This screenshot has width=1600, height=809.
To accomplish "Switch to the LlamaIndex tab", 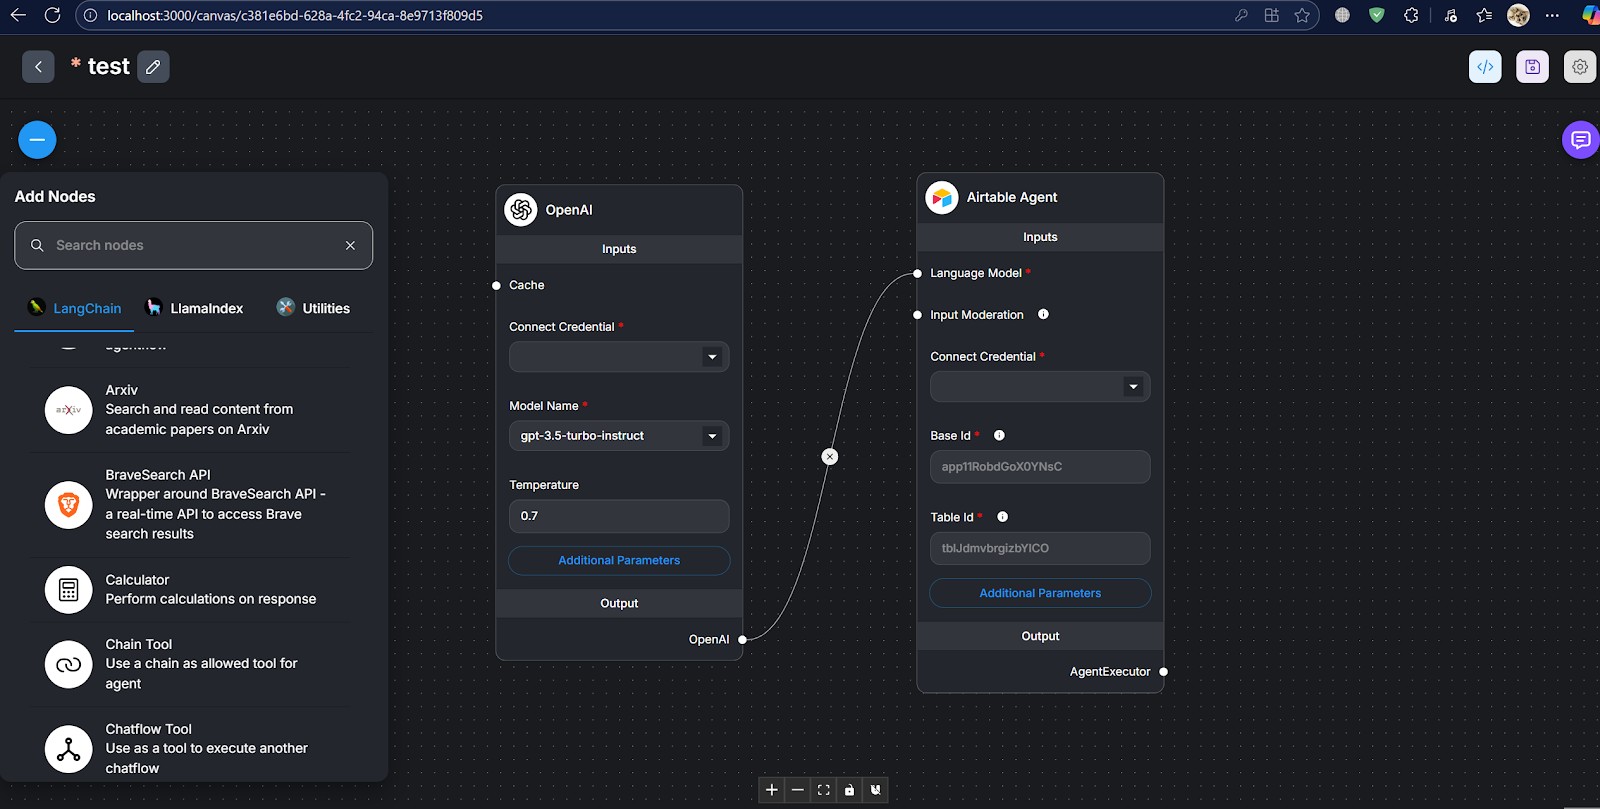I will pyautogui.click(x=195, y=308).
